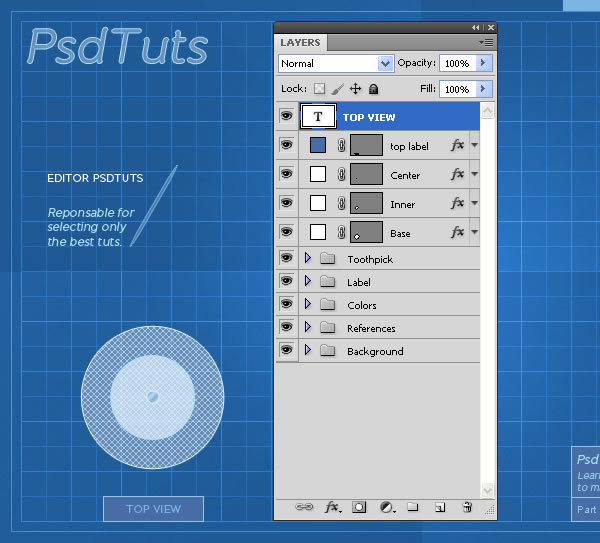Collapse the panel with double-arrow icon
The width and height of the screenshot is (600, 543).
476,28
